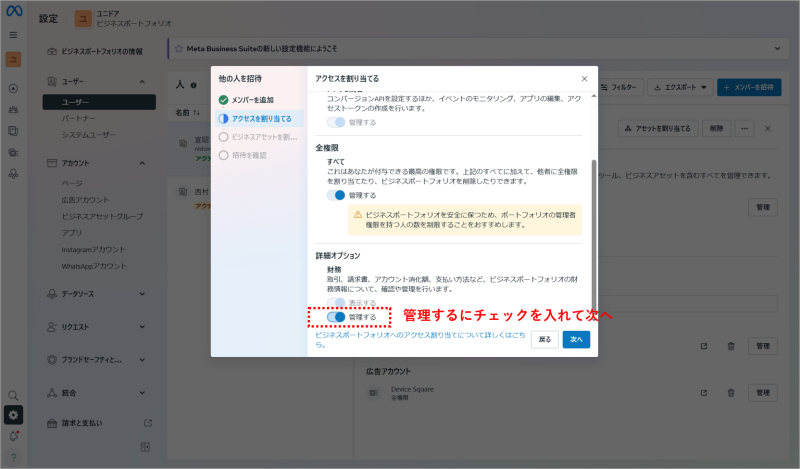This screenshot has width=800, height=469.
Task: Select アクセスを割り当てる step
Action: coord(259,118)
